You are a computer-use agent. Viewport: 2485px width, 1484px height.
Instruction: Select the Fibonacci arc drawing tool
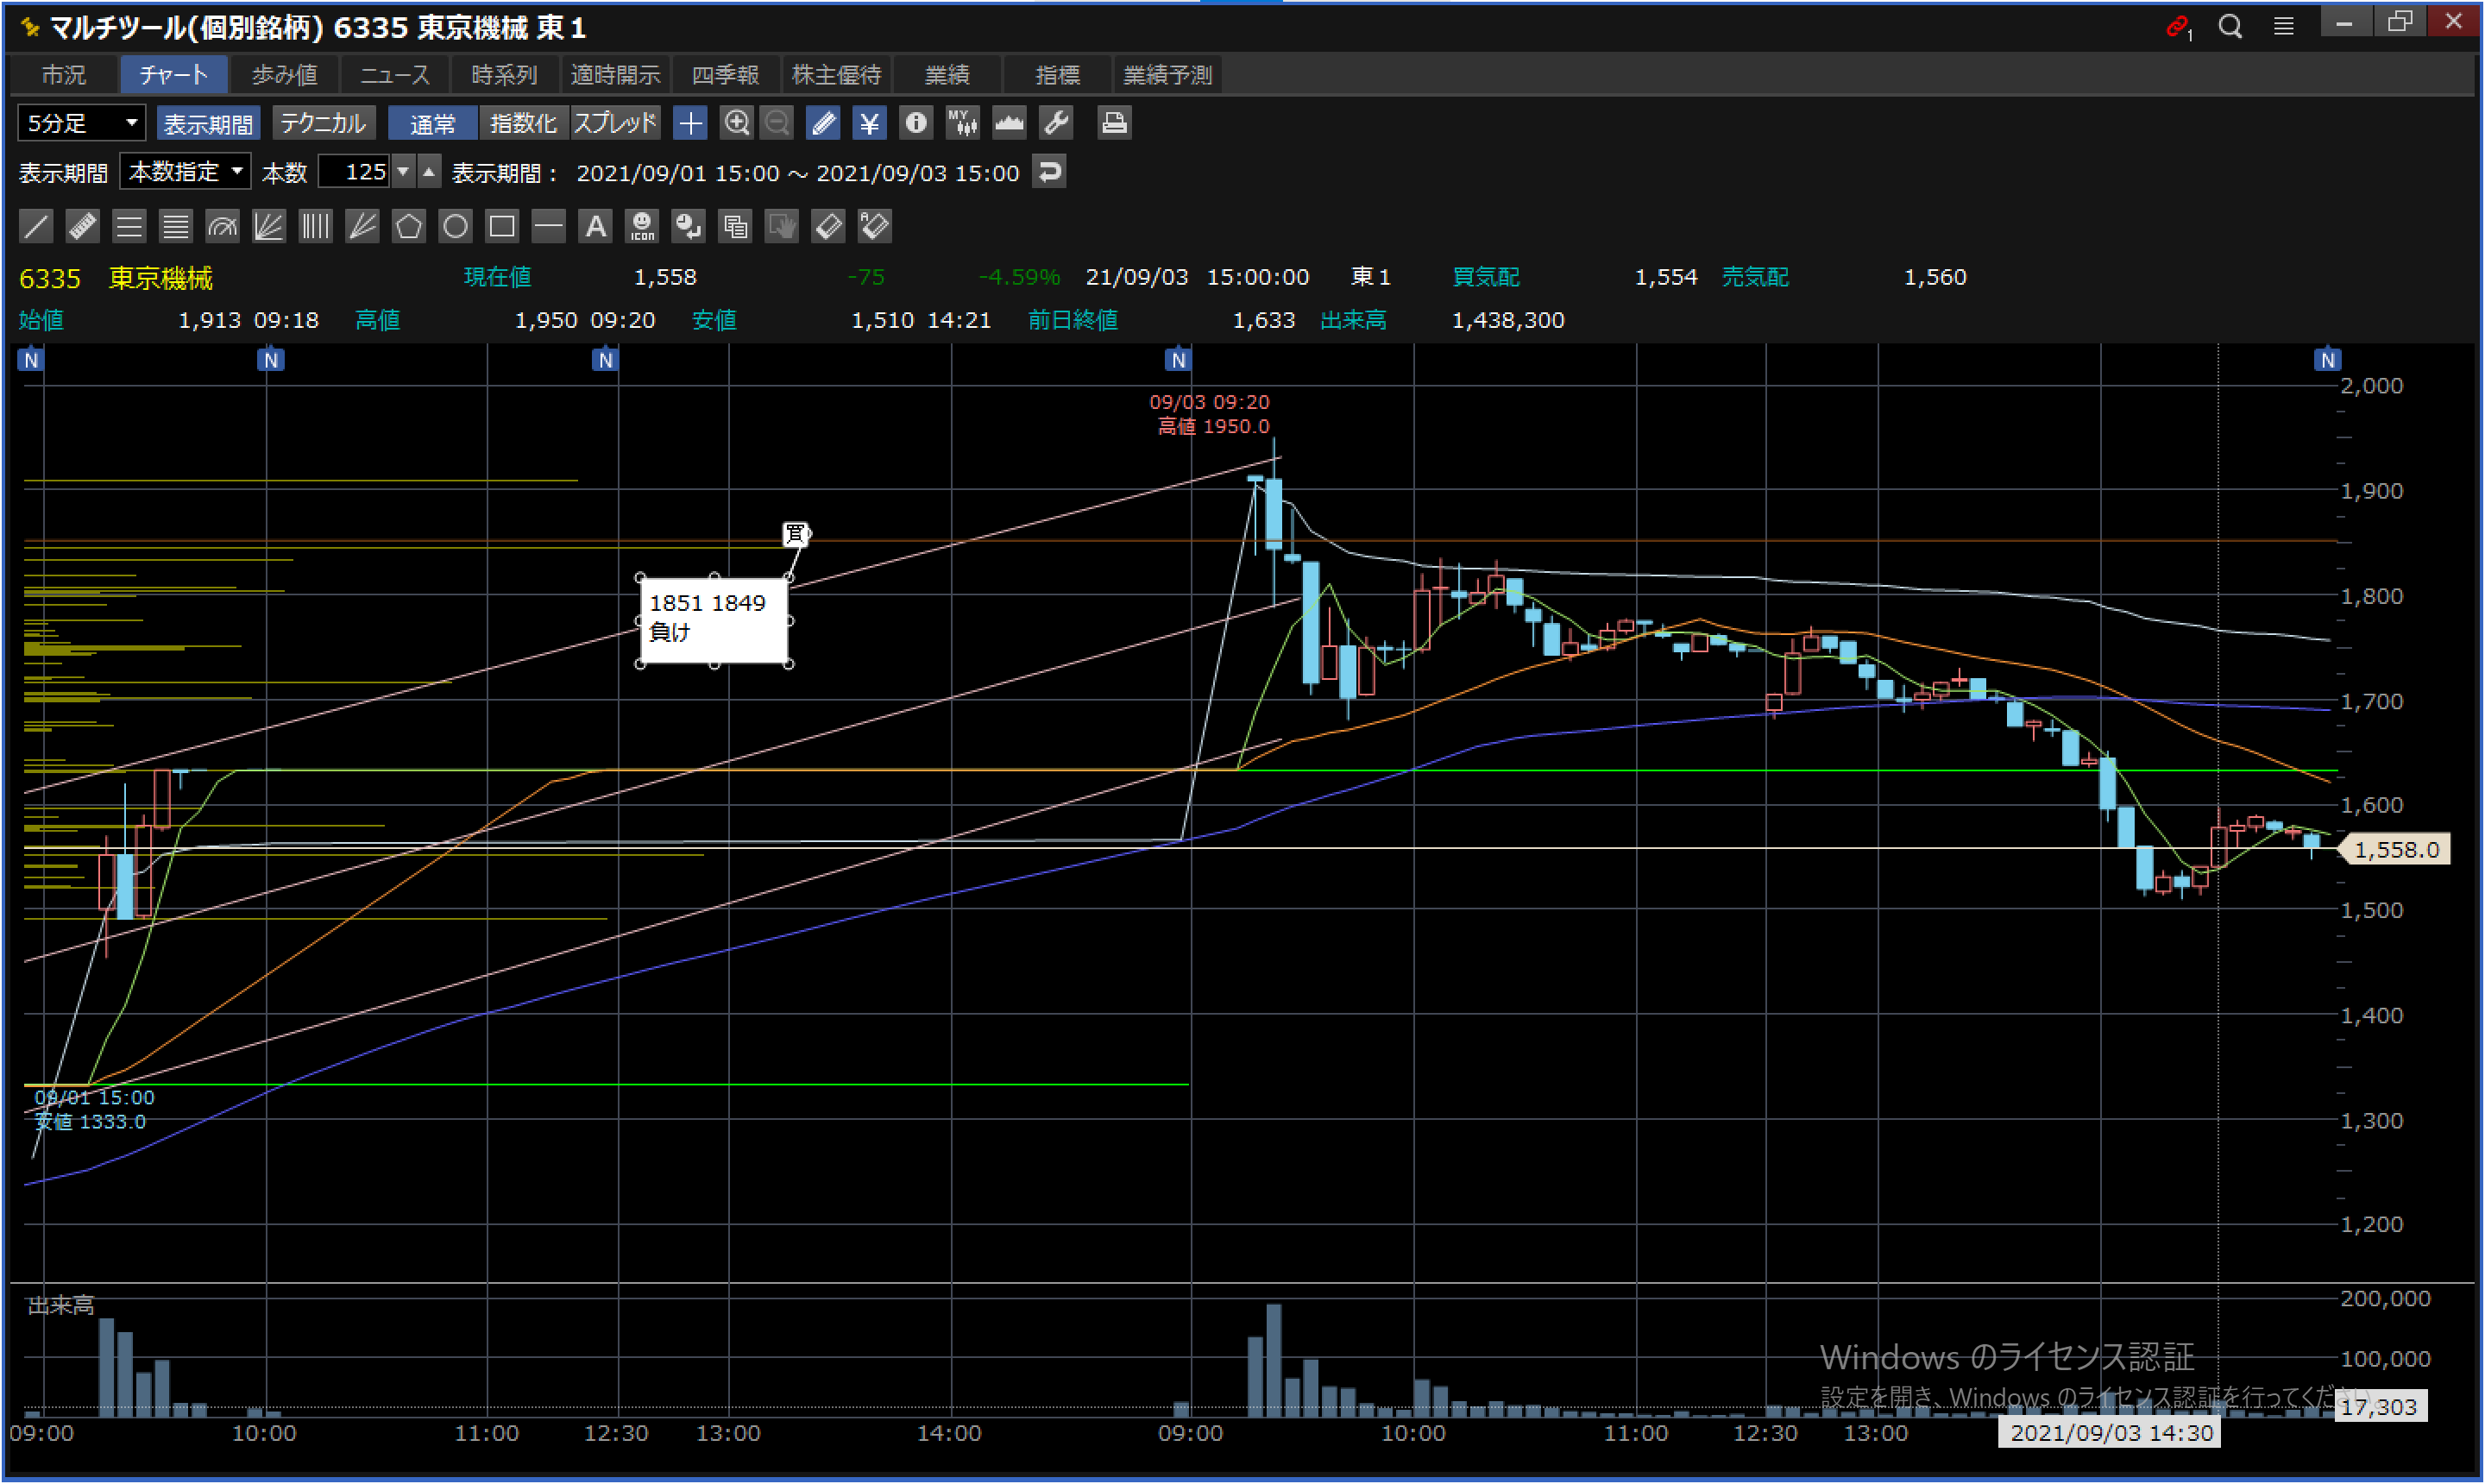[x=222, y=226]
